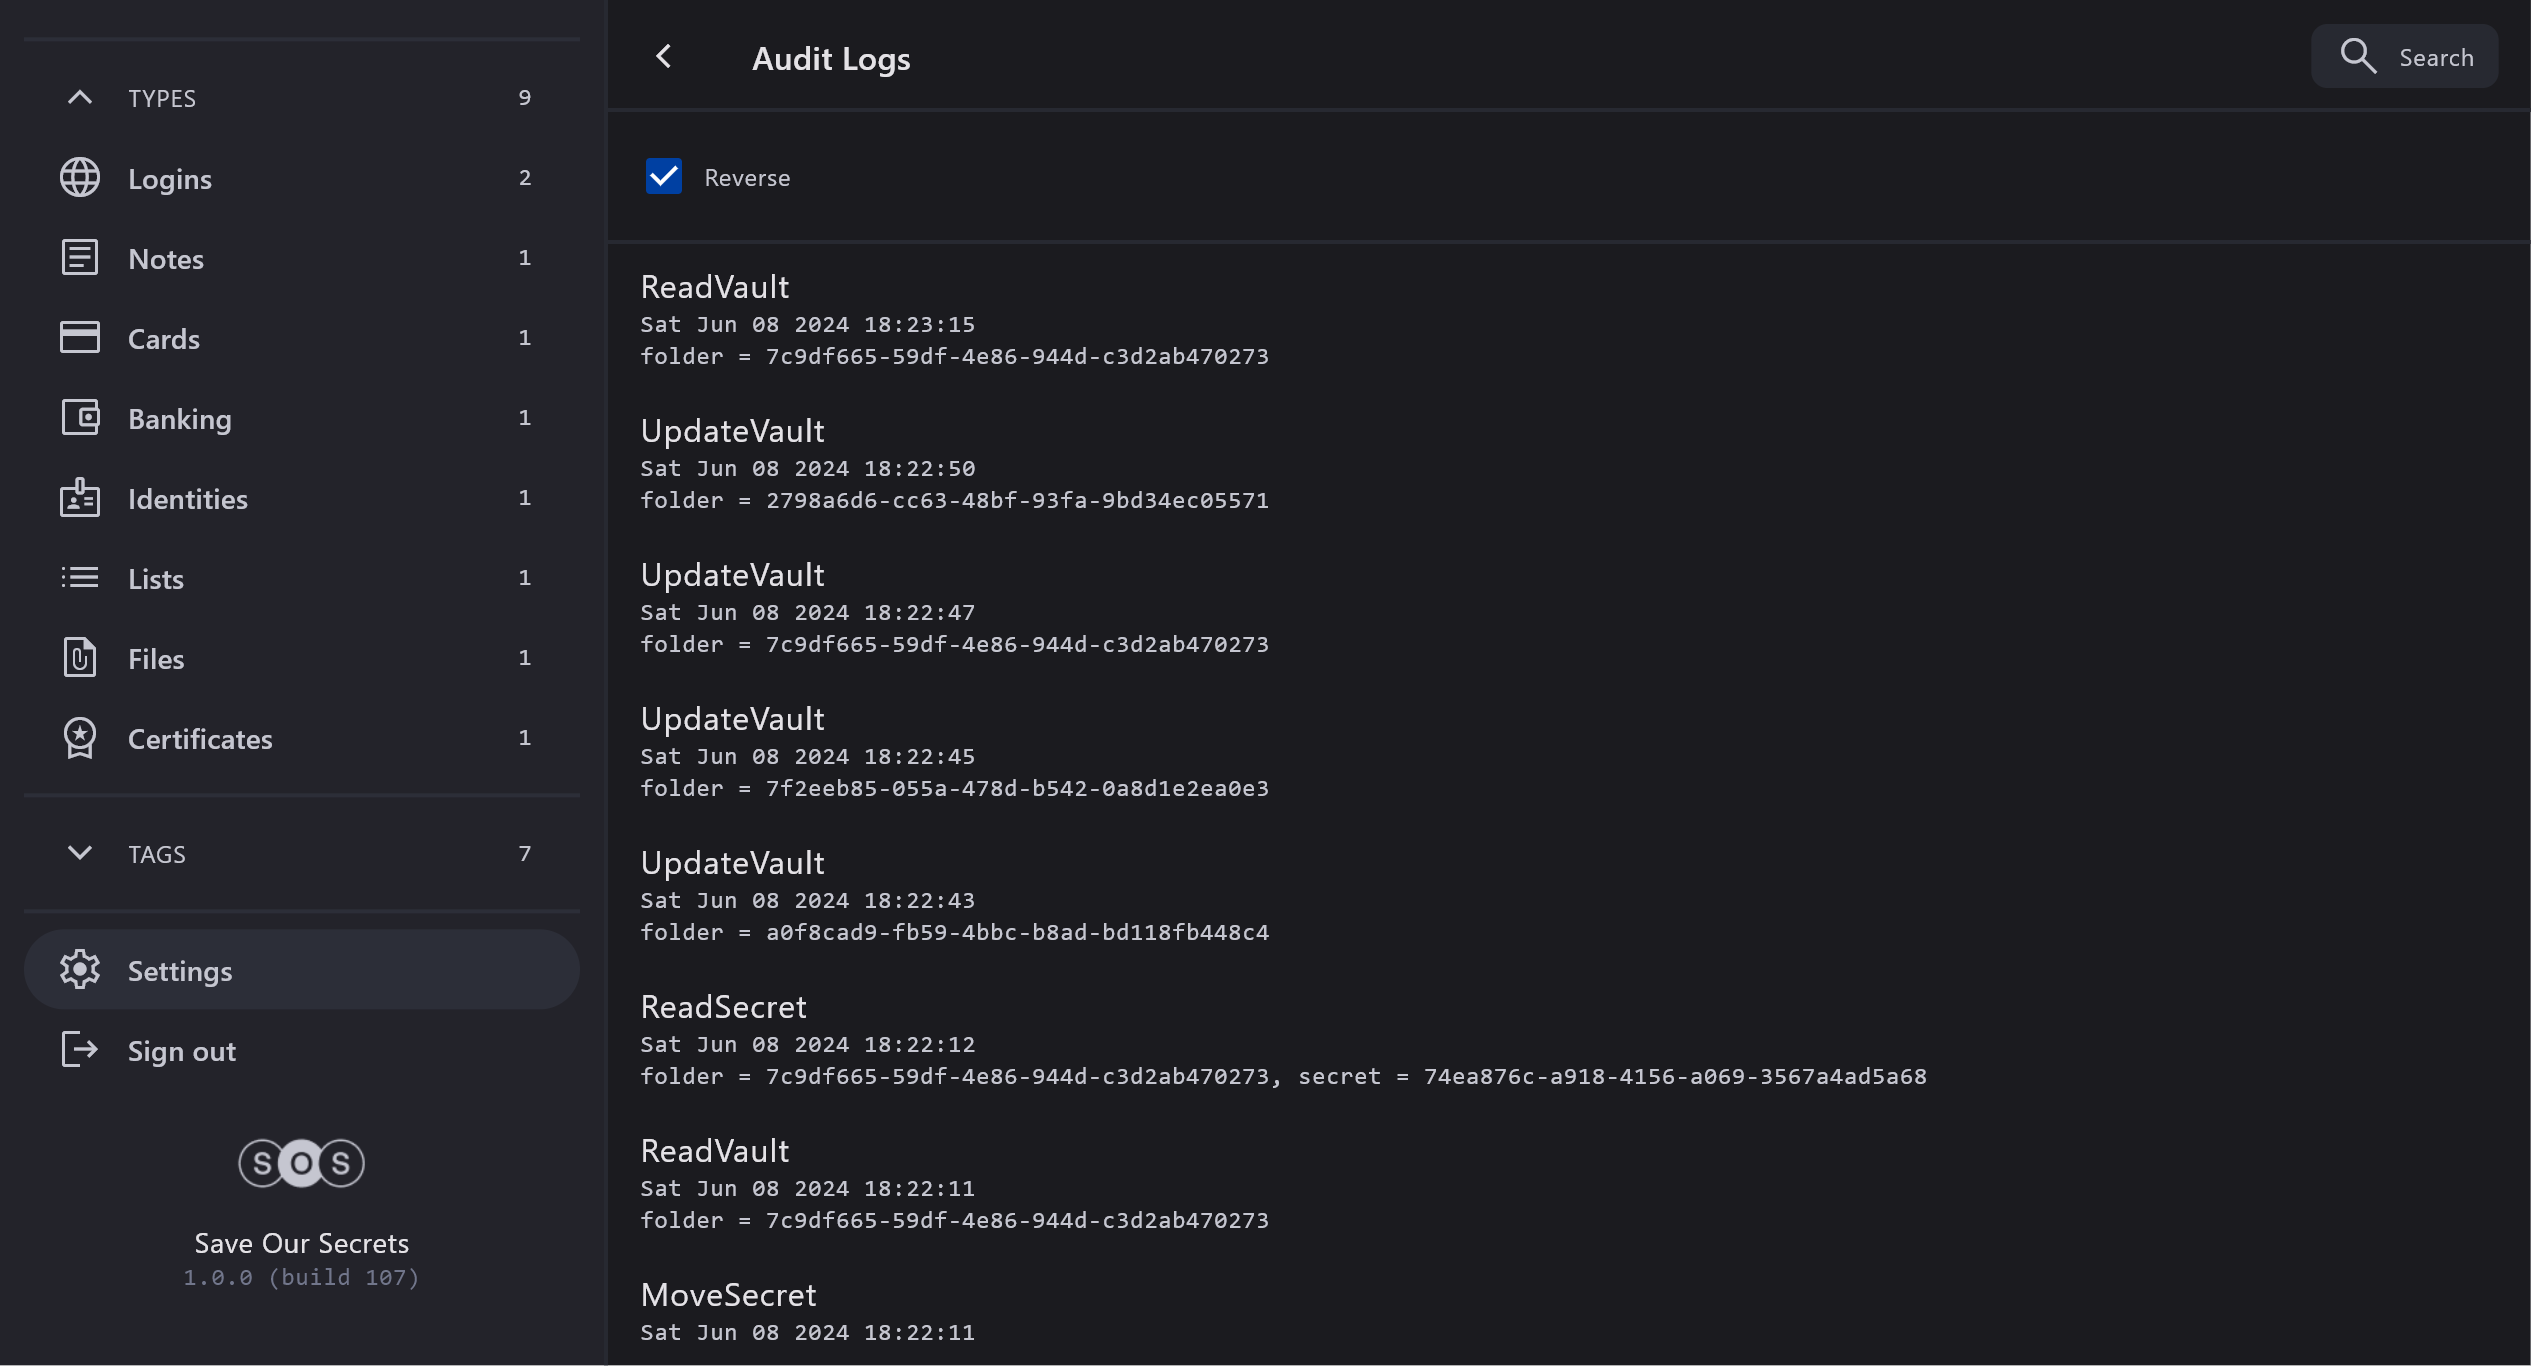This screenshot has height=1366, width=2531.
Task: Click the Reverse label text
Action: coord(747,178)
